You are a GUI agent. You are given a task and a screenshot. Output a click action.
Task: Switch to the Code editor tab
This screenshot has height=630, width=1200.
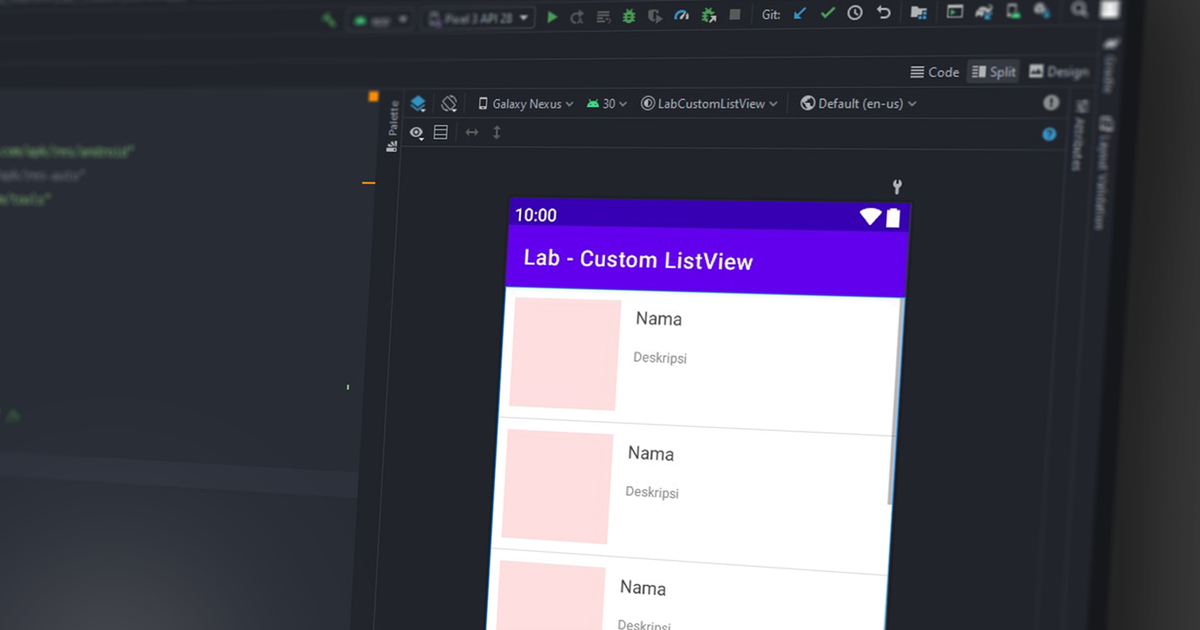[934, 71]
